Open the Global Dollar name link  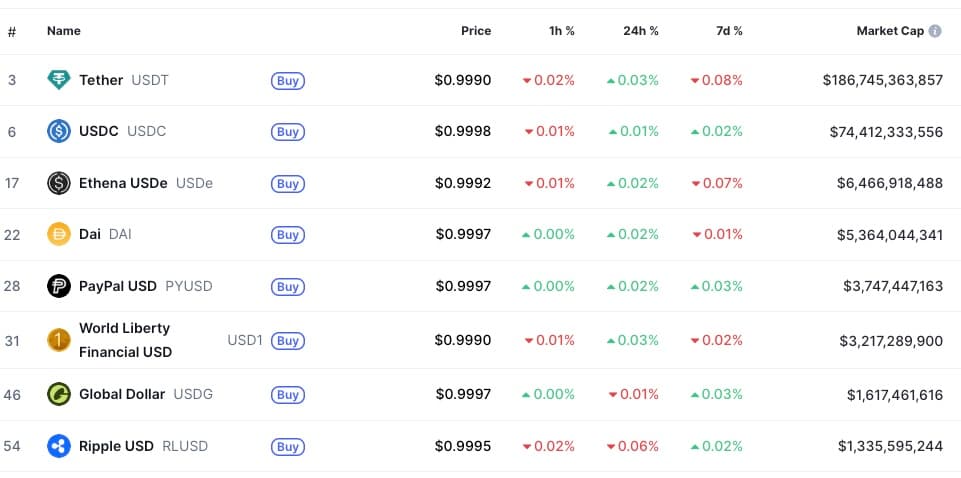coord(122,394)
